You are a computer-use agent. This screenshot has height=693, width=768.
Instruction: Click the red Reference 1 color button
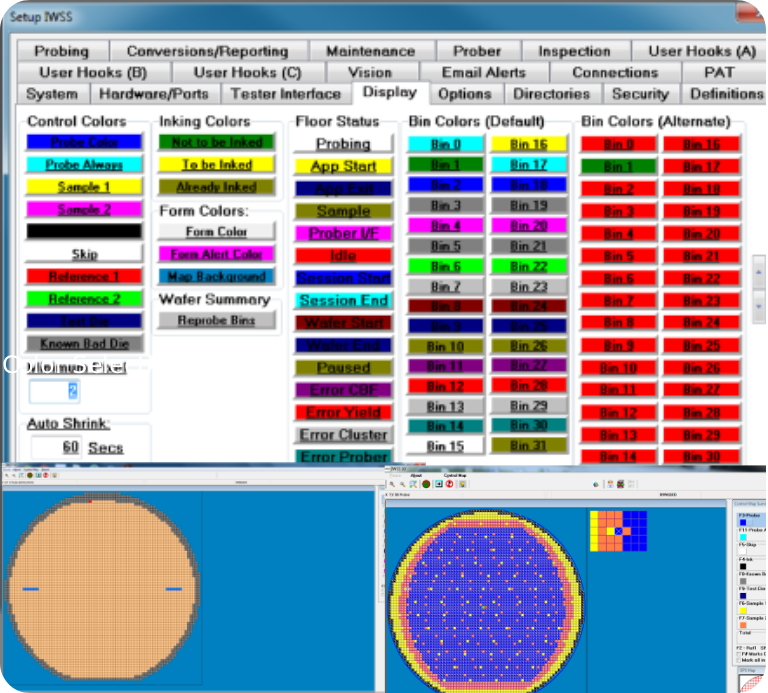pos(84,276)
